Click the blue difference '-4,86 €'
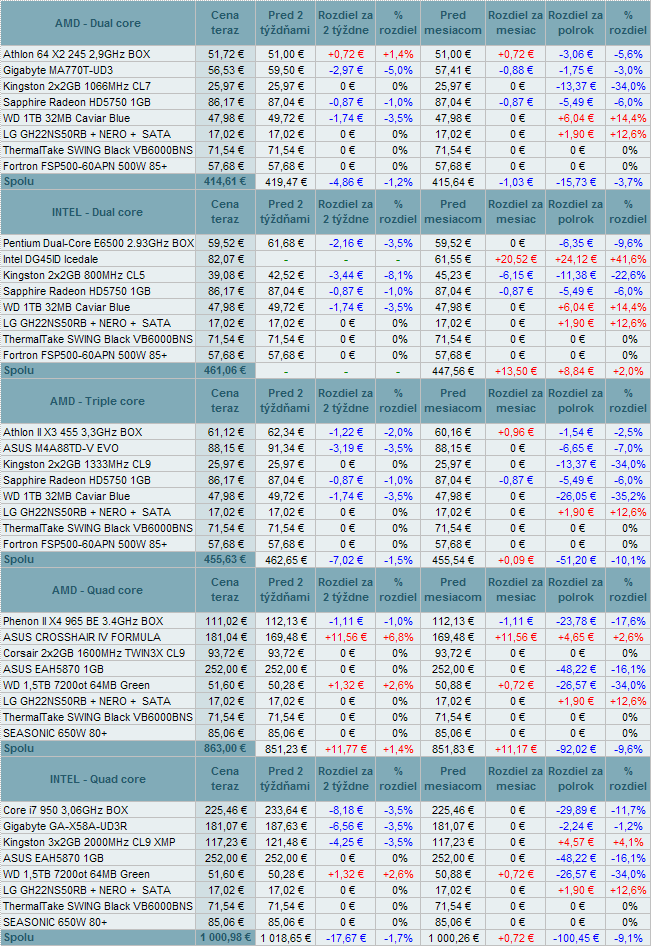This screenshot has height=946, width=651. pyautogui.click(x=346, y=182)
